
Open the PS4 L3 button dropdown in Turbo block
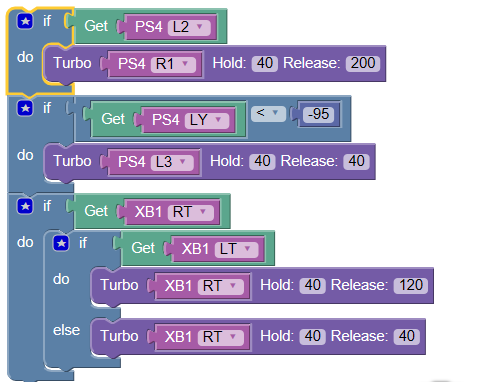pyautogui.click(x=172, y=162)
